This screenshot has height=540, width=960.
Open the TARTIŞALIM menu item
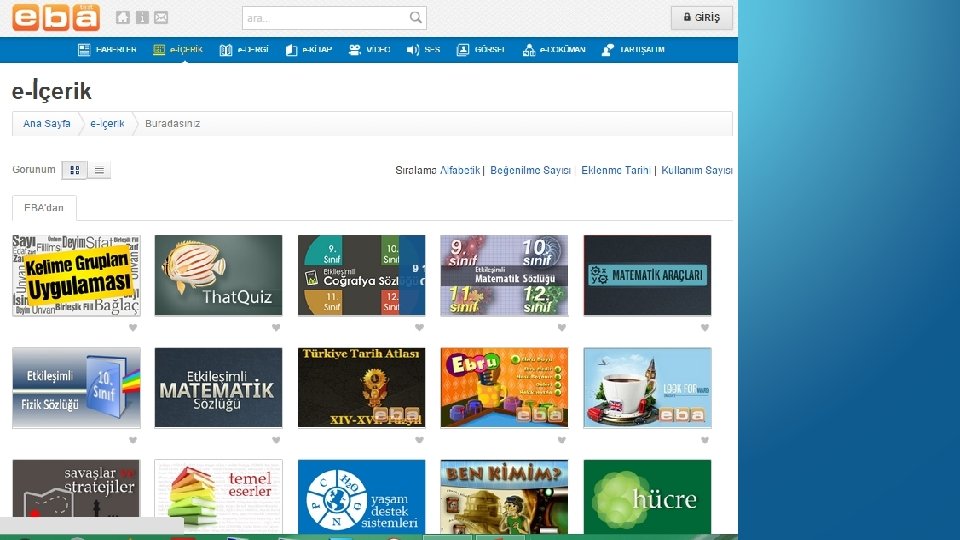633,50
